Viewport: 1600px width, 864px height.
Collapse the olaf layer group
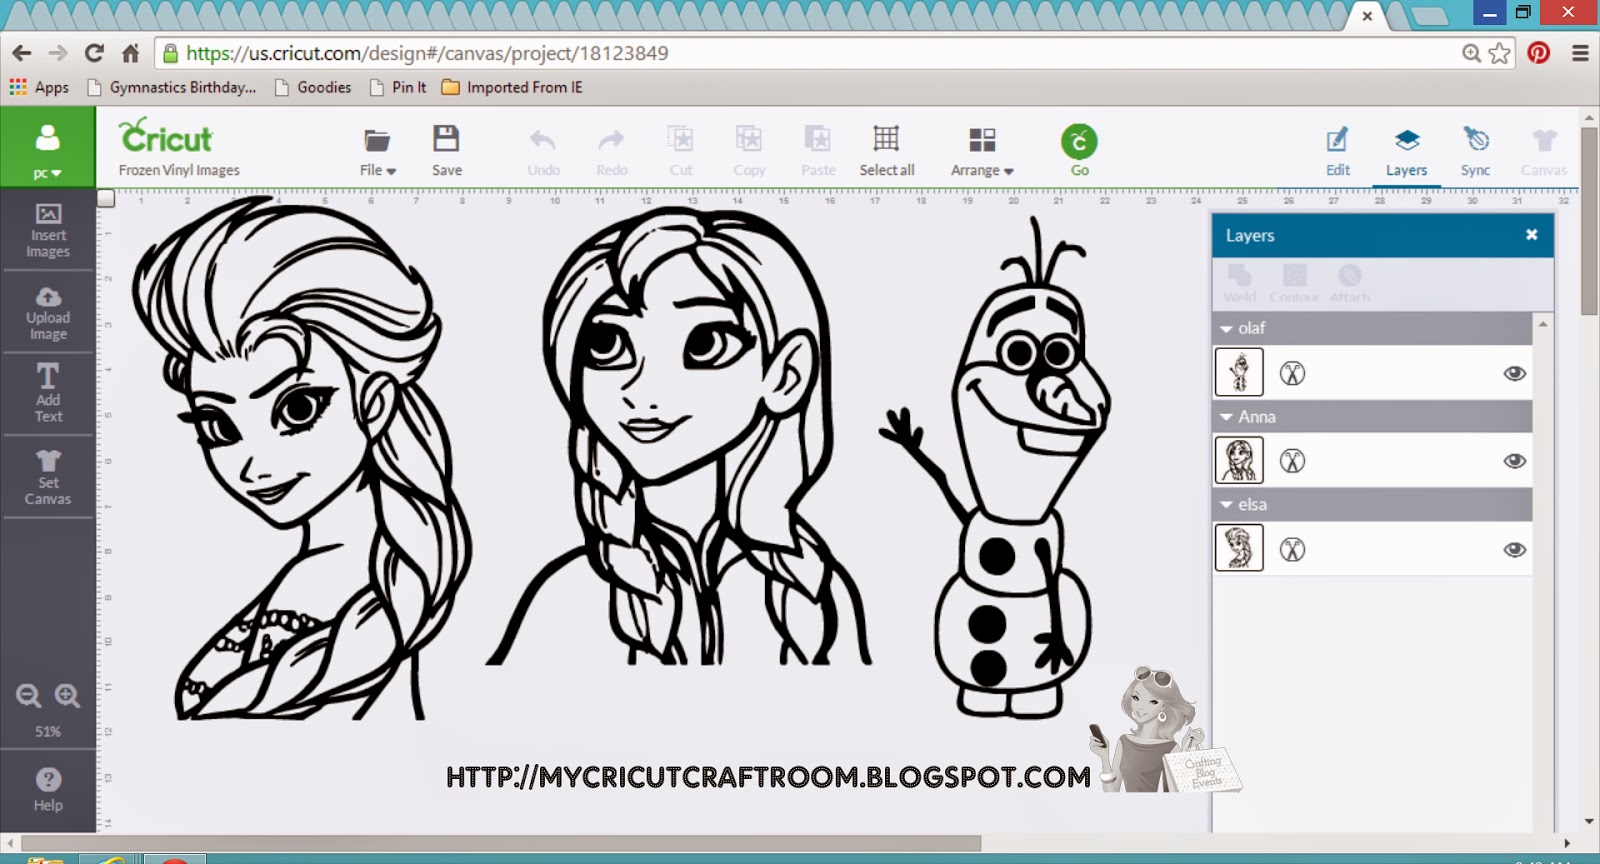[x=1226, y=328]
